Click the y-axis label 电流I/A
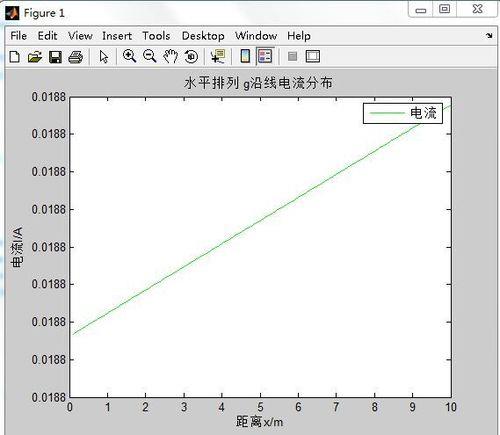 click(17, 247)
